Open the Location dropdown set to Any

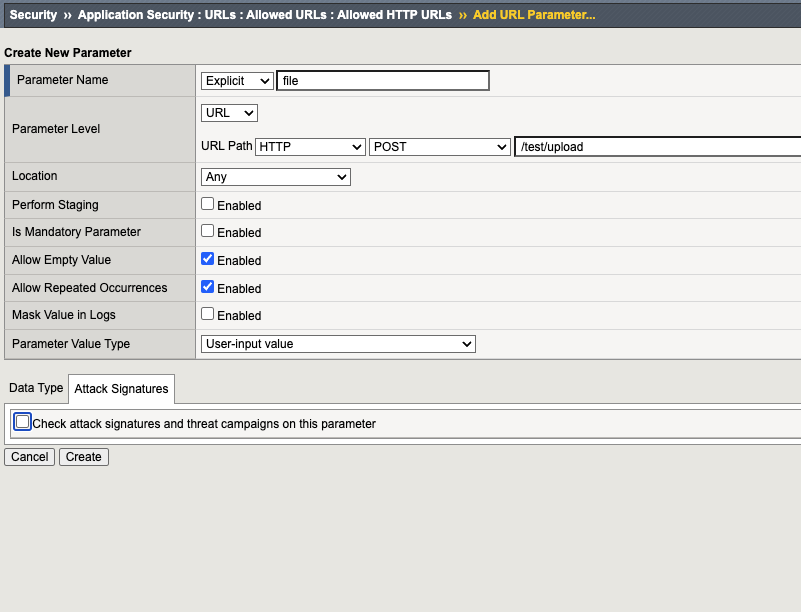[x=275, y=176]
